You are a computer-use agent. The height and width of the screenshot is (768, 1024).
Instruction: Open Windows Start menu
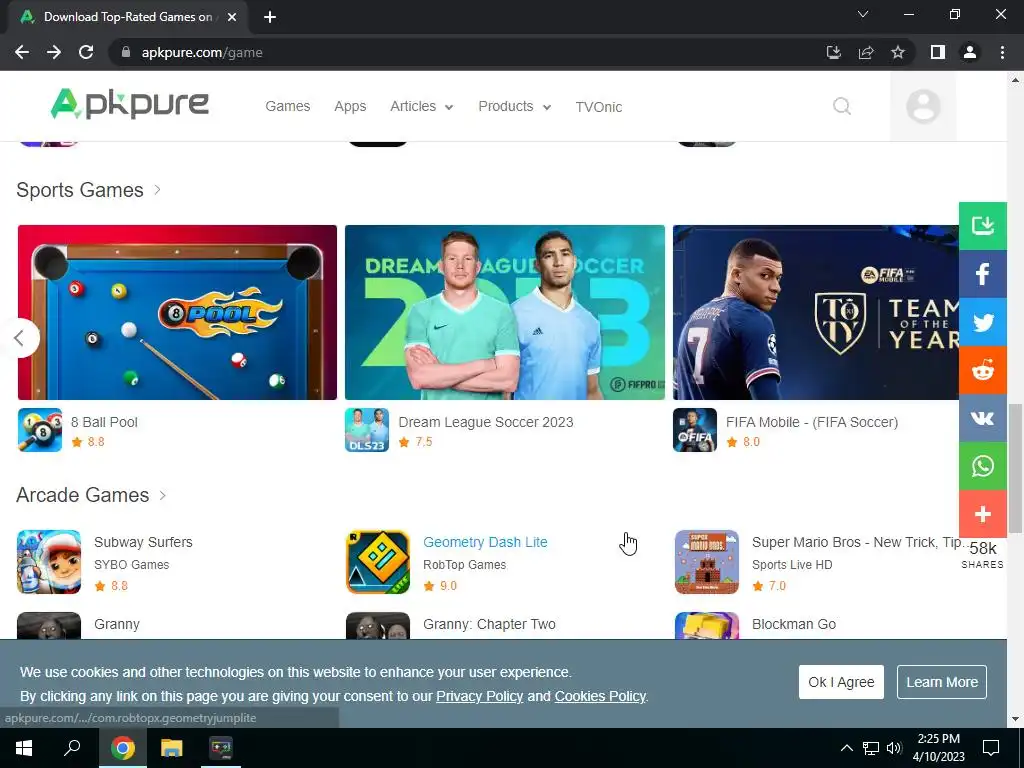[24, 748]
